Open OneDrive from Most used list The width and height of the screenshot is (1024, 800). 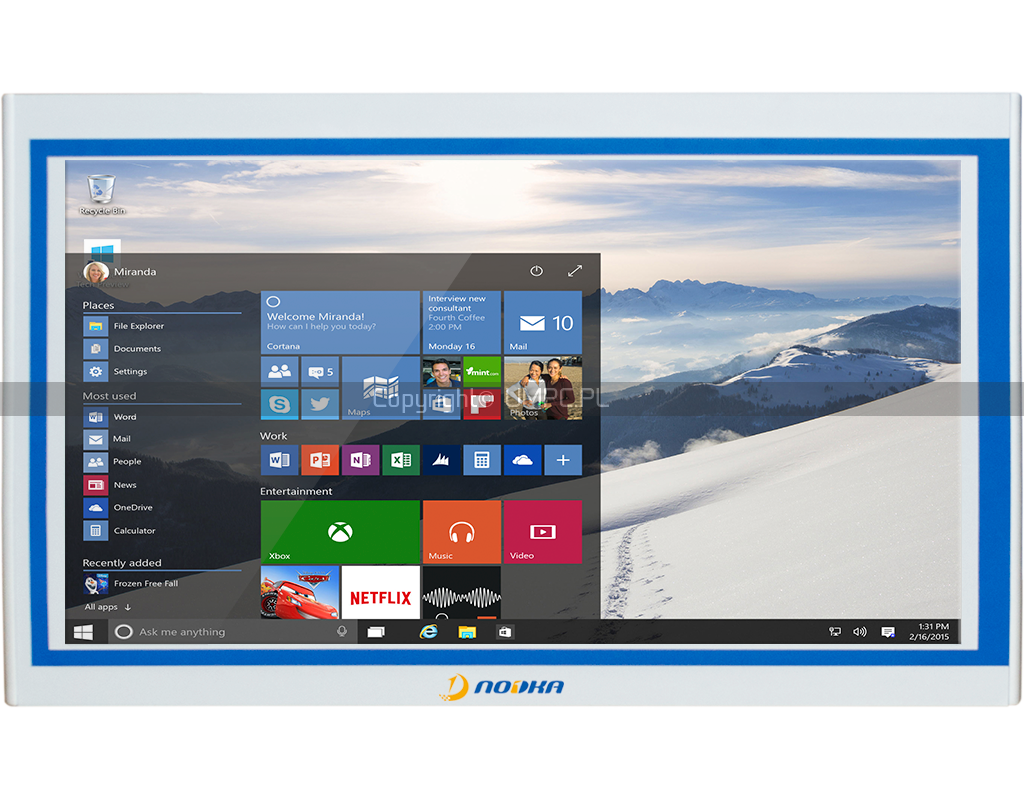pos(118,507)
